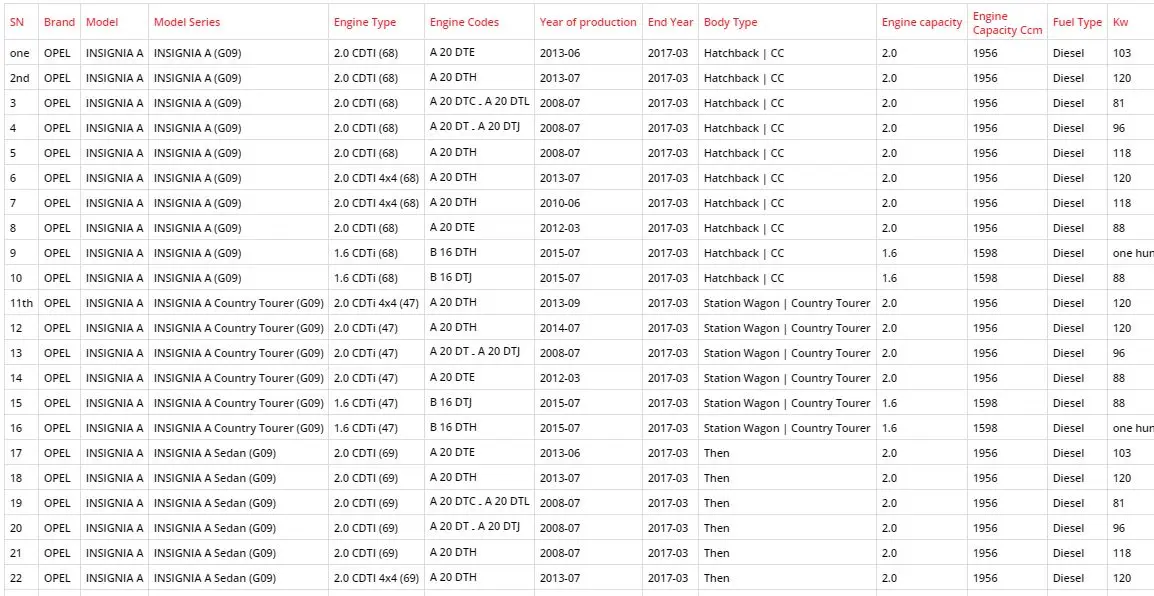Screen dimensions: 1154x596
Task: Select "1.6 CDTi (47)" in row 16
Action: (x=366, y=428)
